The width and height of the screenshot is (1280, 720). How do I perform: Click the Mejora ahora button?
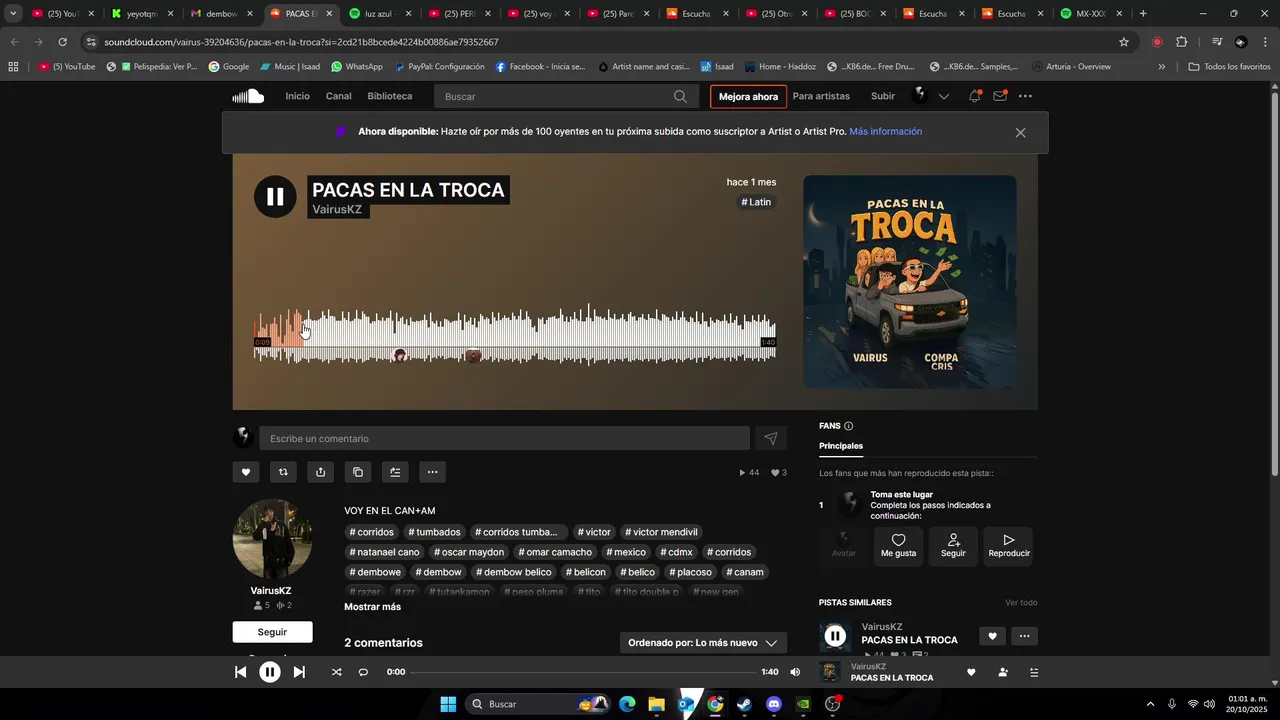click(x=748, y=97)
